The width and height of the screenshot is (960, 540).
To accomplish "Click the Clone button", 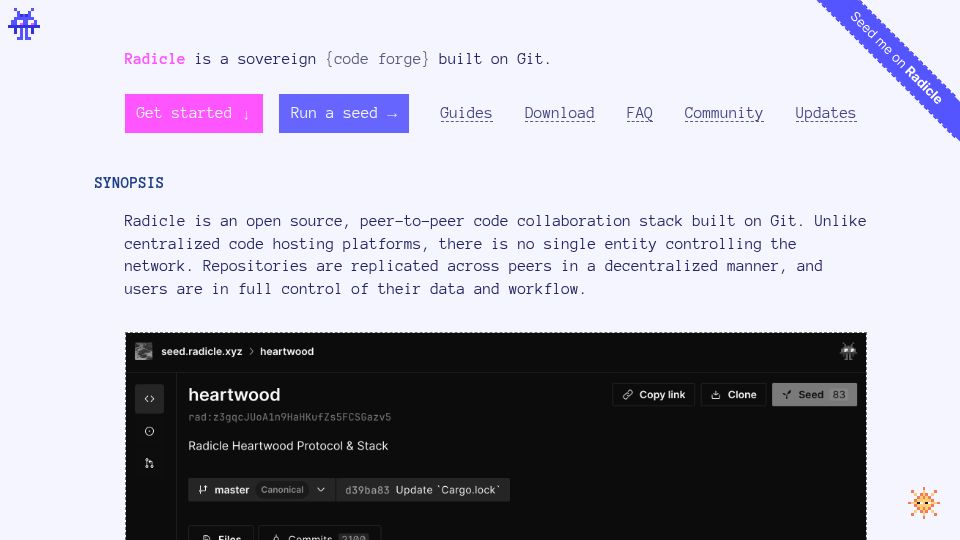I will point(733,395).
